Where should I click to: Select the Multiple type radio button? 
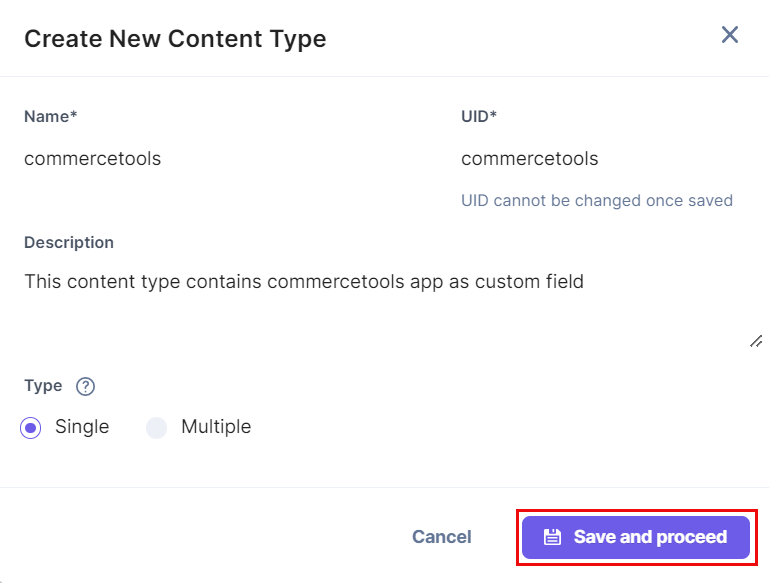(x=156, y=428)
